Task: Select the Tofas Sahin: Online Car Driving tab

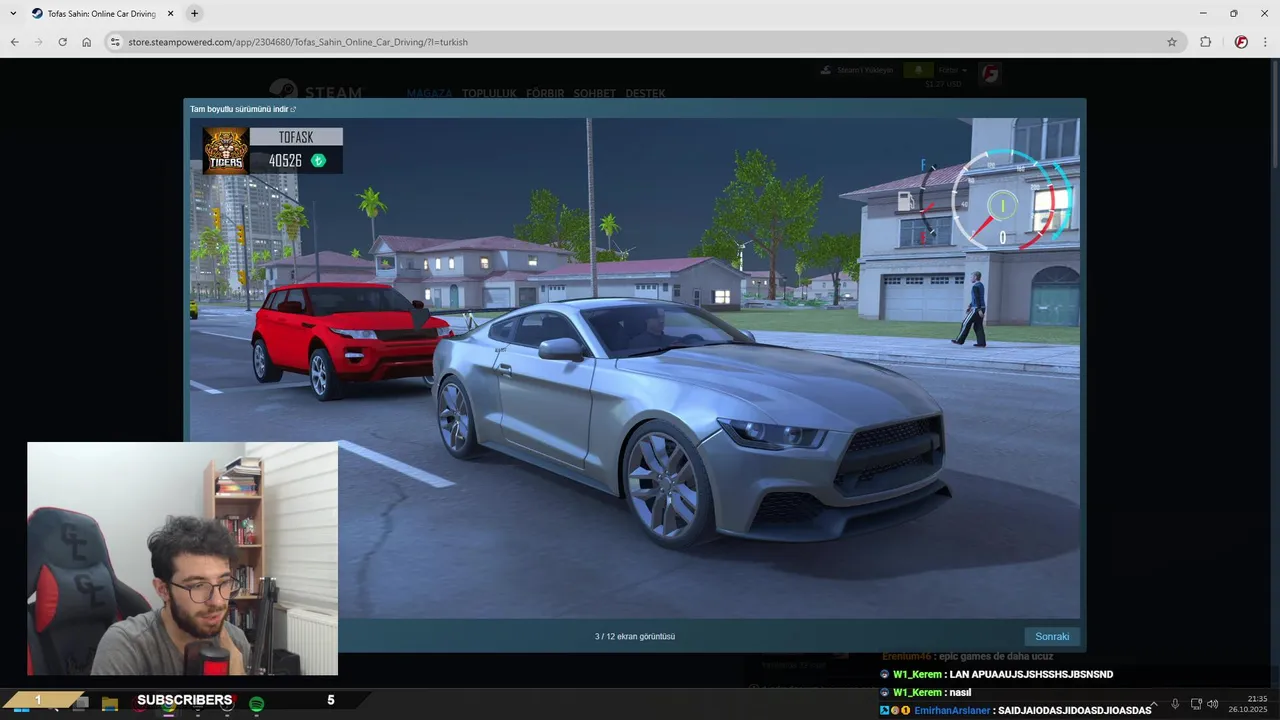Action: (101, 14)
